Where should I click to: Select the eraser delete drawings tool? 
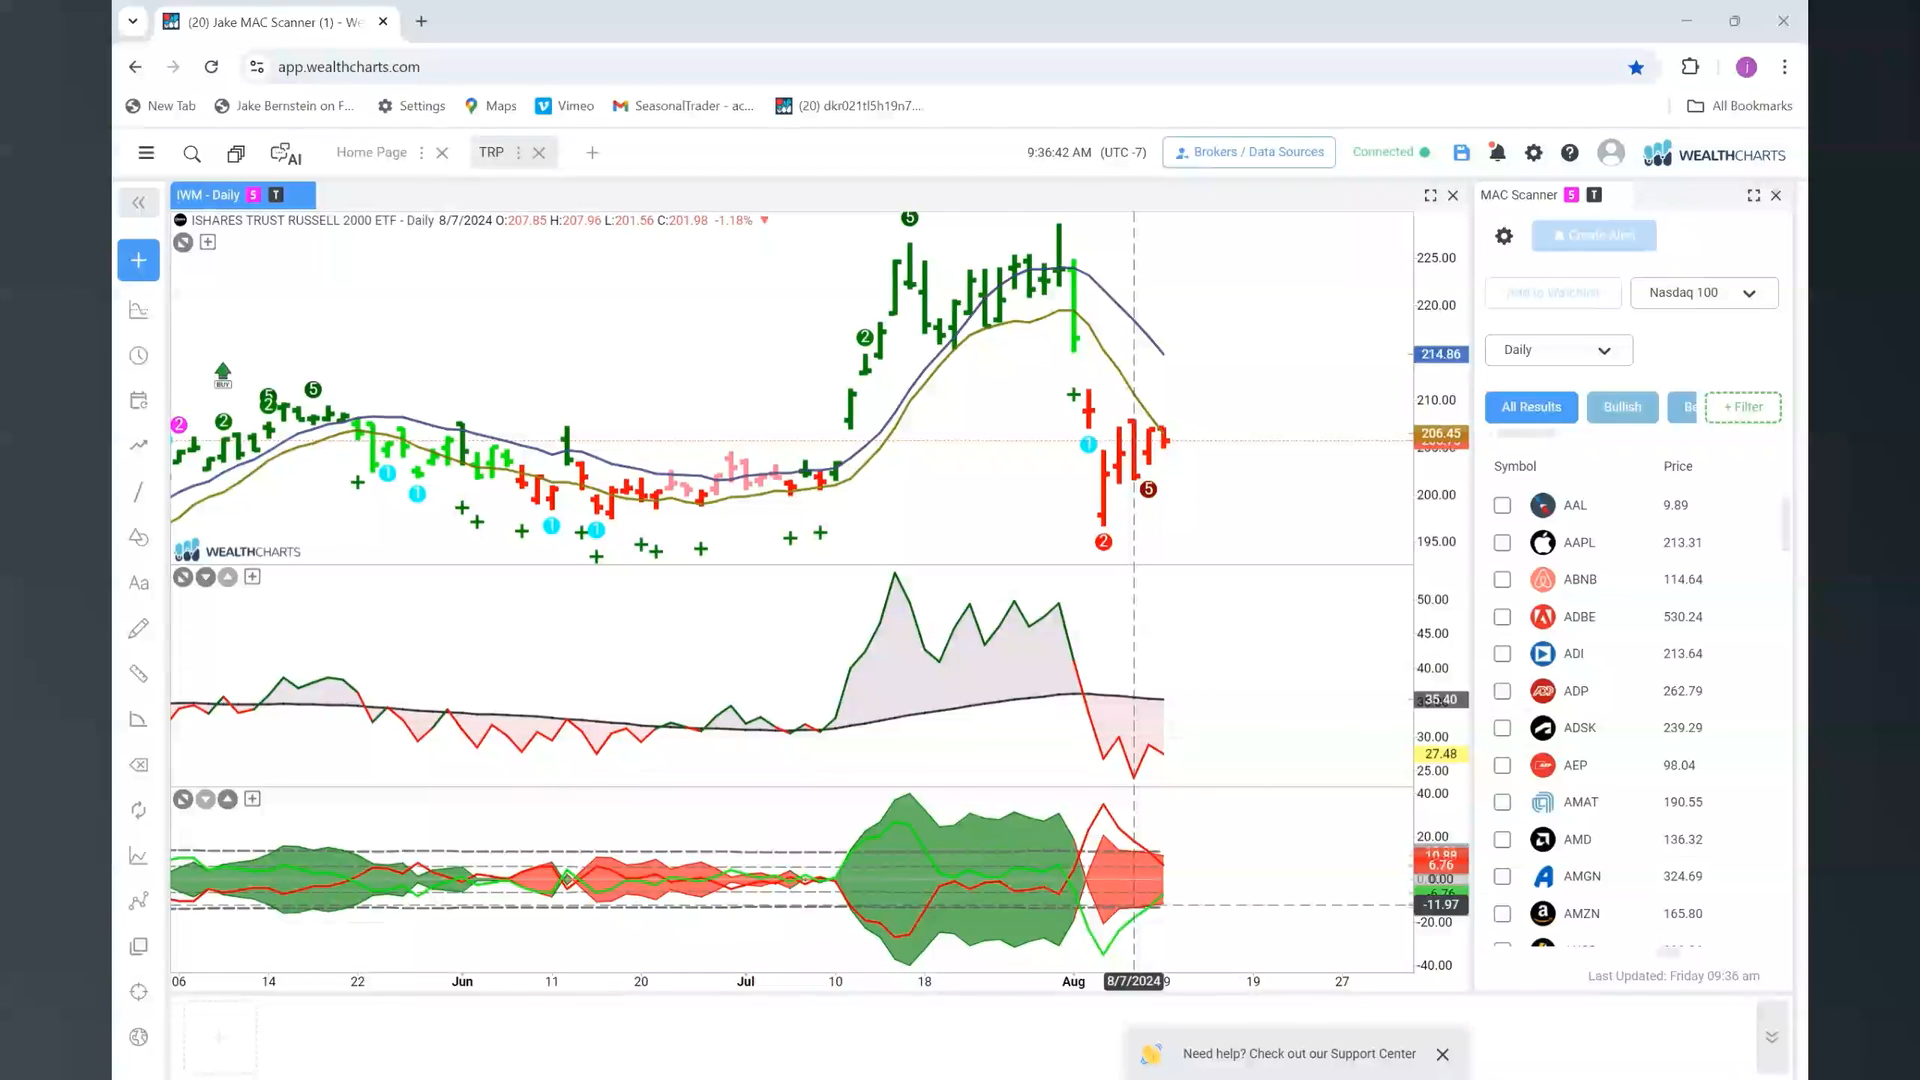pos(139,765)
